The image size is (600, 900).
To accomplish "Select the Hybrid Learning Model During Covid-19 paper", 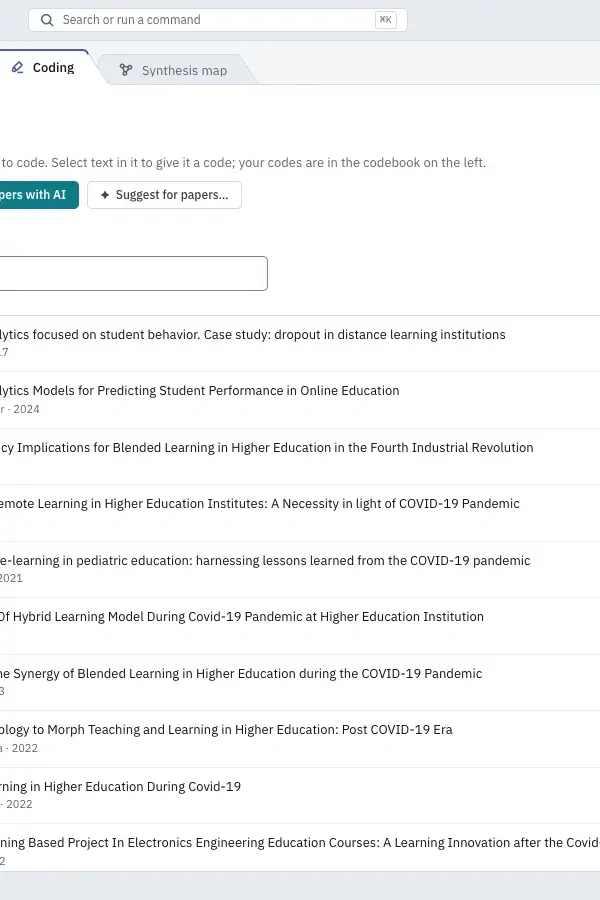I will click(300, 626).
